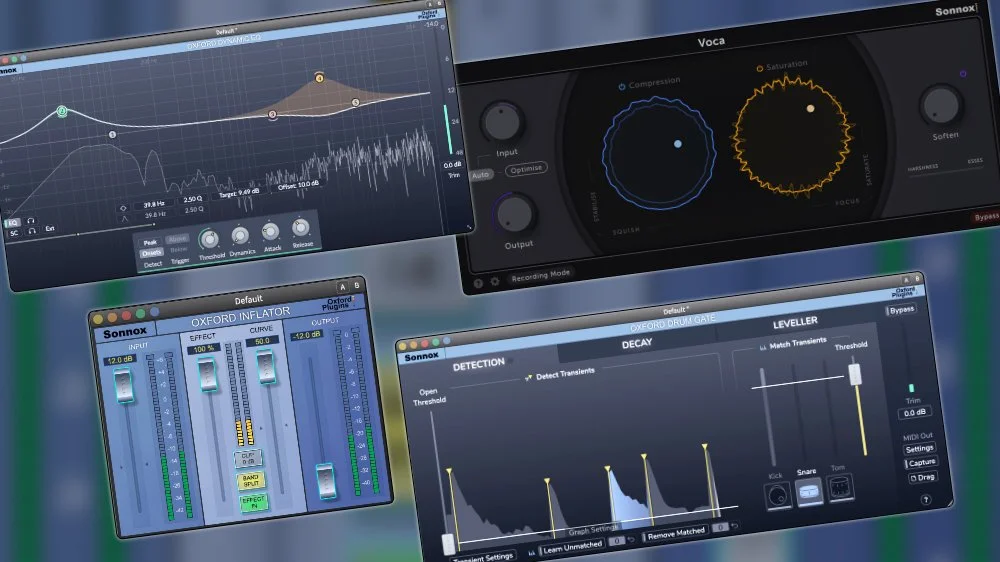The width and height of the screenshot is (1000, 562).
Task: Click Optimise button in Voca
Action: [x=526, y=169]
